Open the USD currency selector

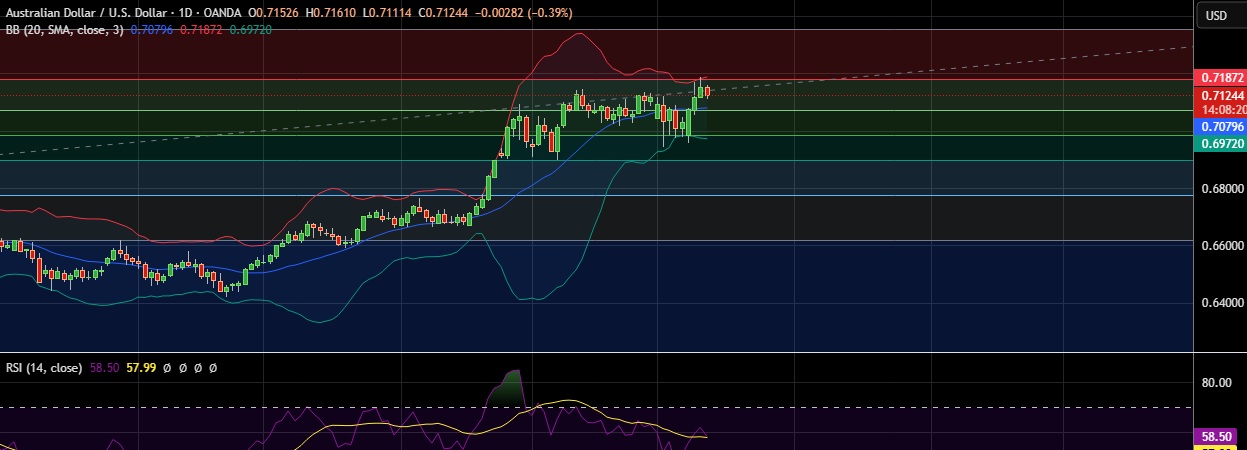1216,15
